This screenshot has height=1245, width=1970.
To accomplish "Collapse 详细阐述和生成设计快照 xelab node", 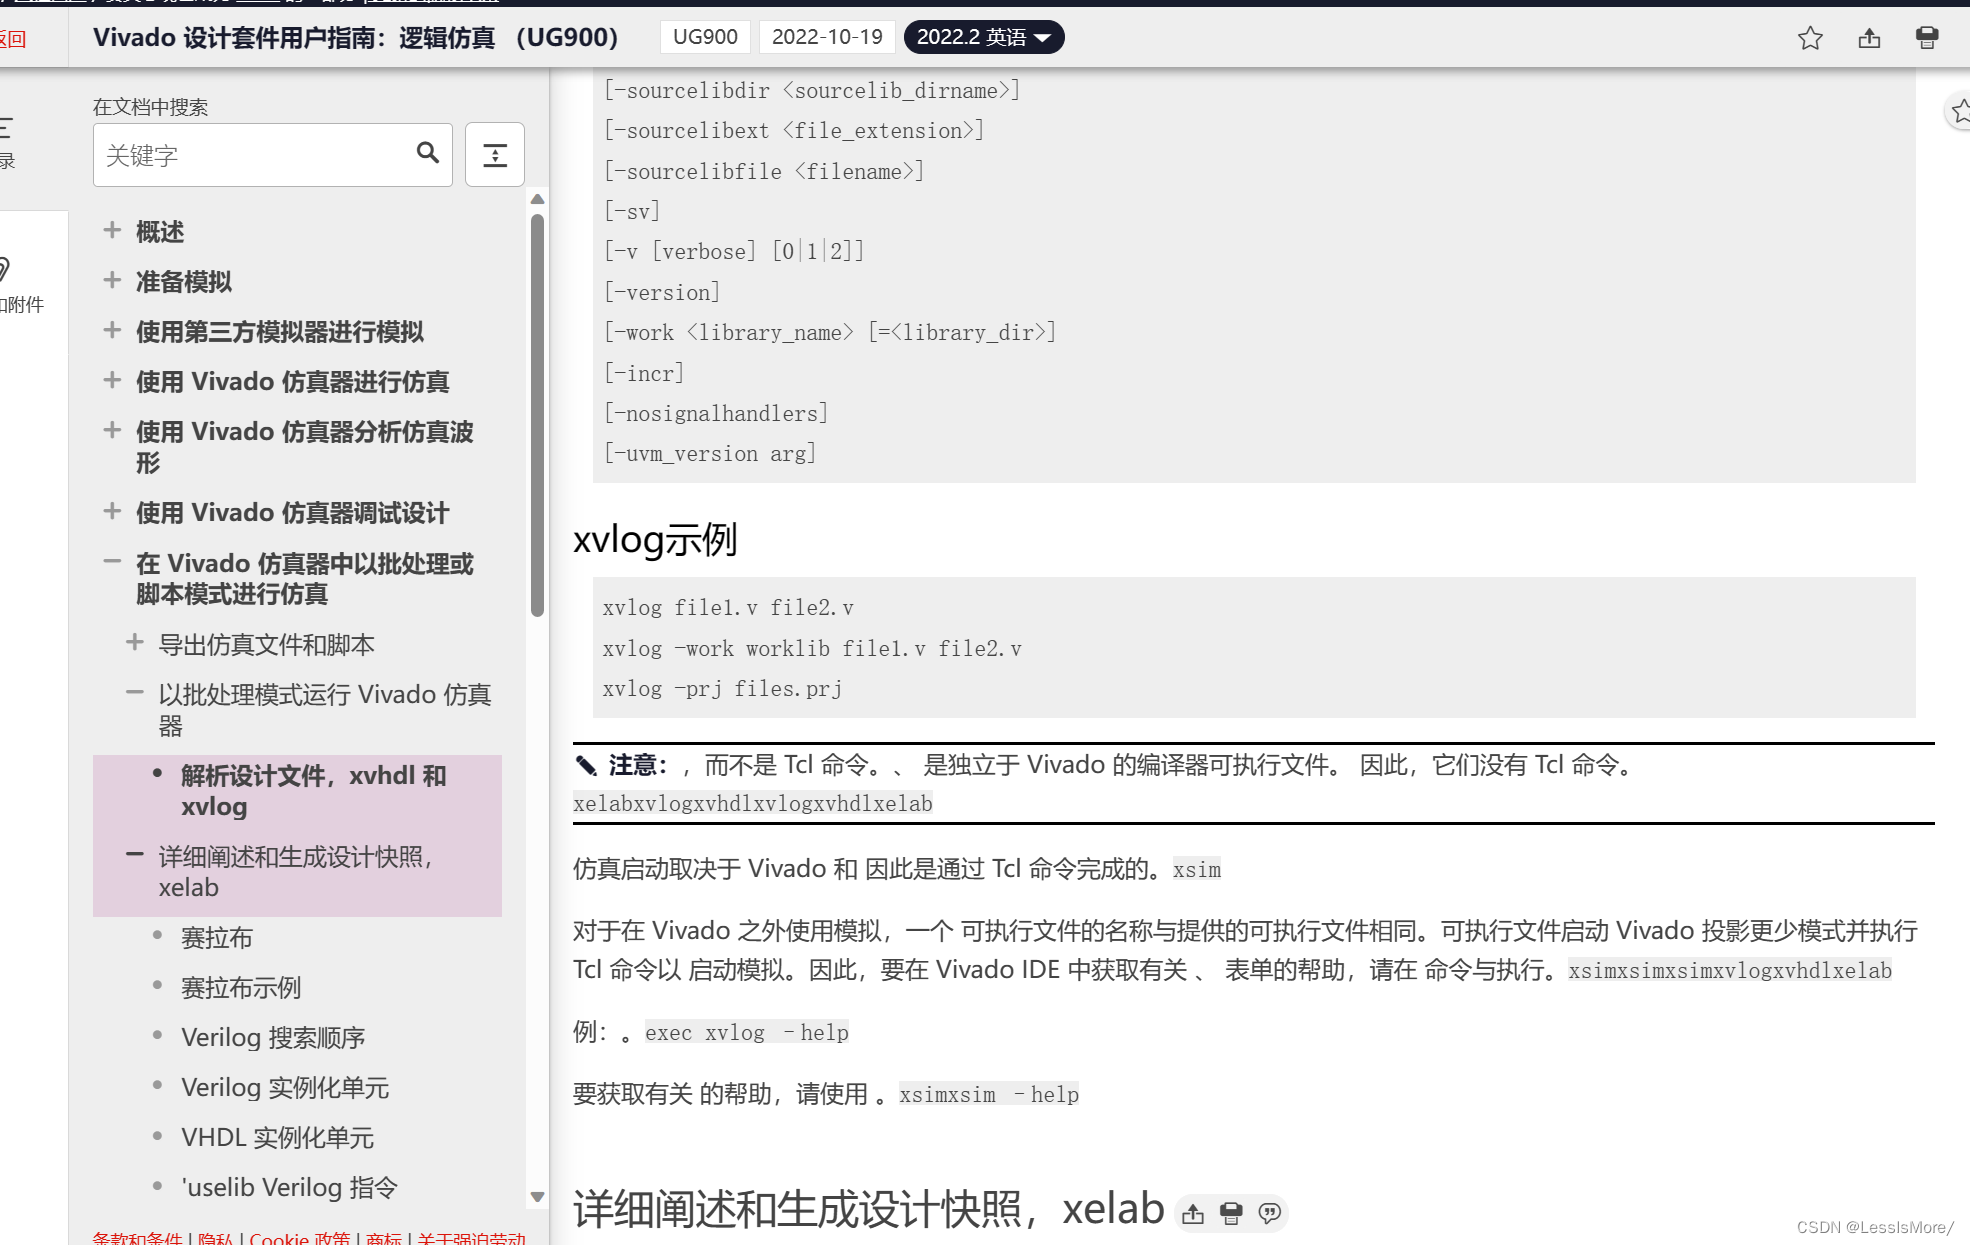I will (x=134, y=855).
